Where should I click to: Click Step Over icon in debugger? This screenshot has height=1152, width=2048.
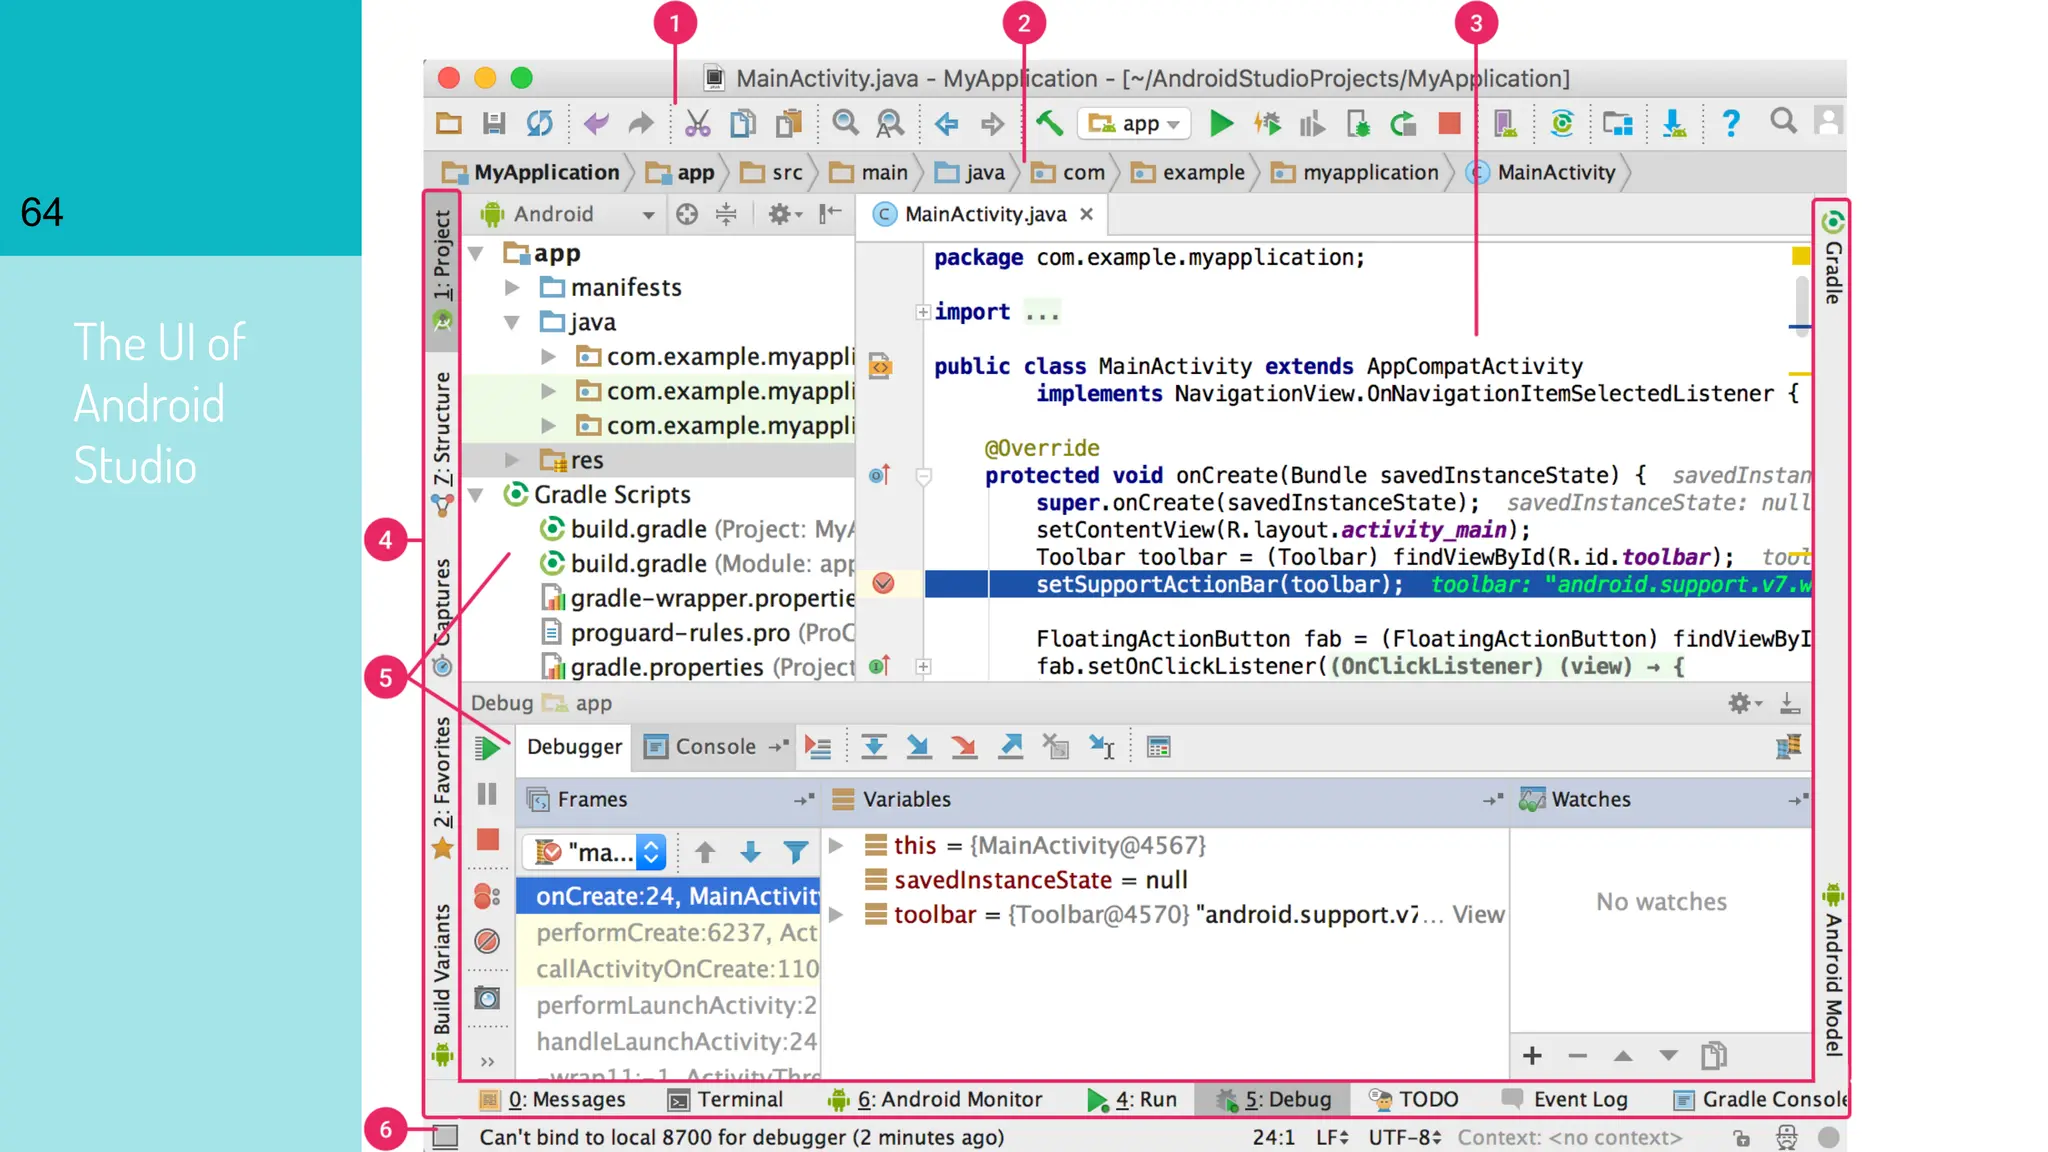[x=874, y=747]
